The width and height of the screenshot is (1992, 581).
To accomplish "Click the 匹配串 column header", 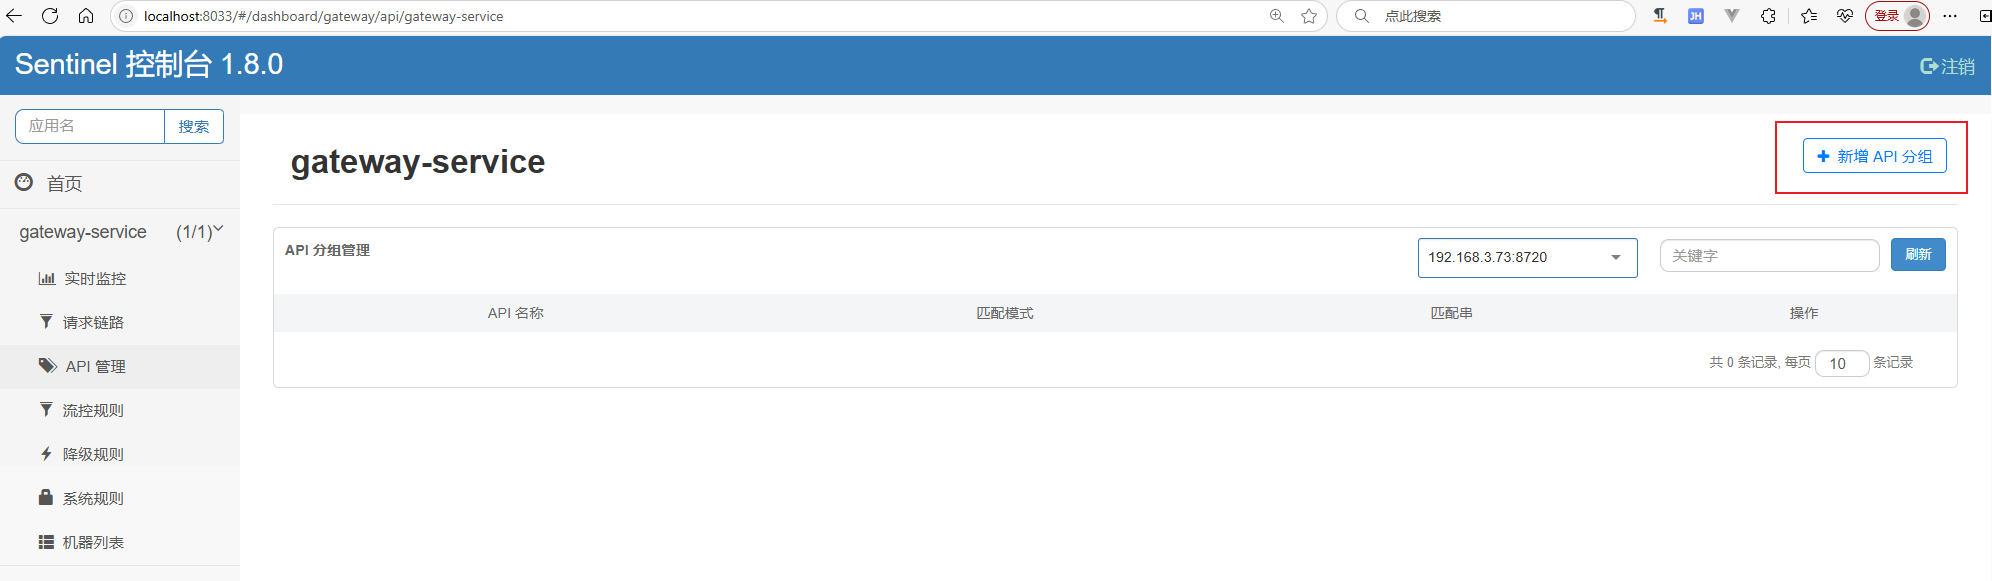I will (x=1451, y=313).
